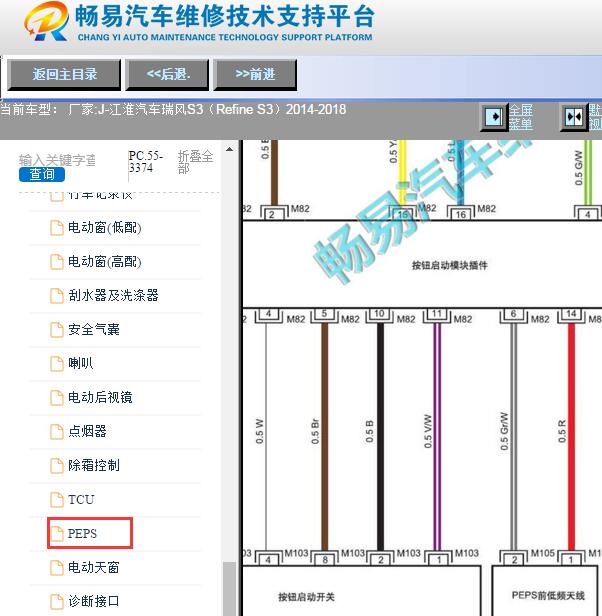Viewport: 602px width, 616px height.
Task: Click the document icon beside PEPS
Action: (x=57, y=534)
